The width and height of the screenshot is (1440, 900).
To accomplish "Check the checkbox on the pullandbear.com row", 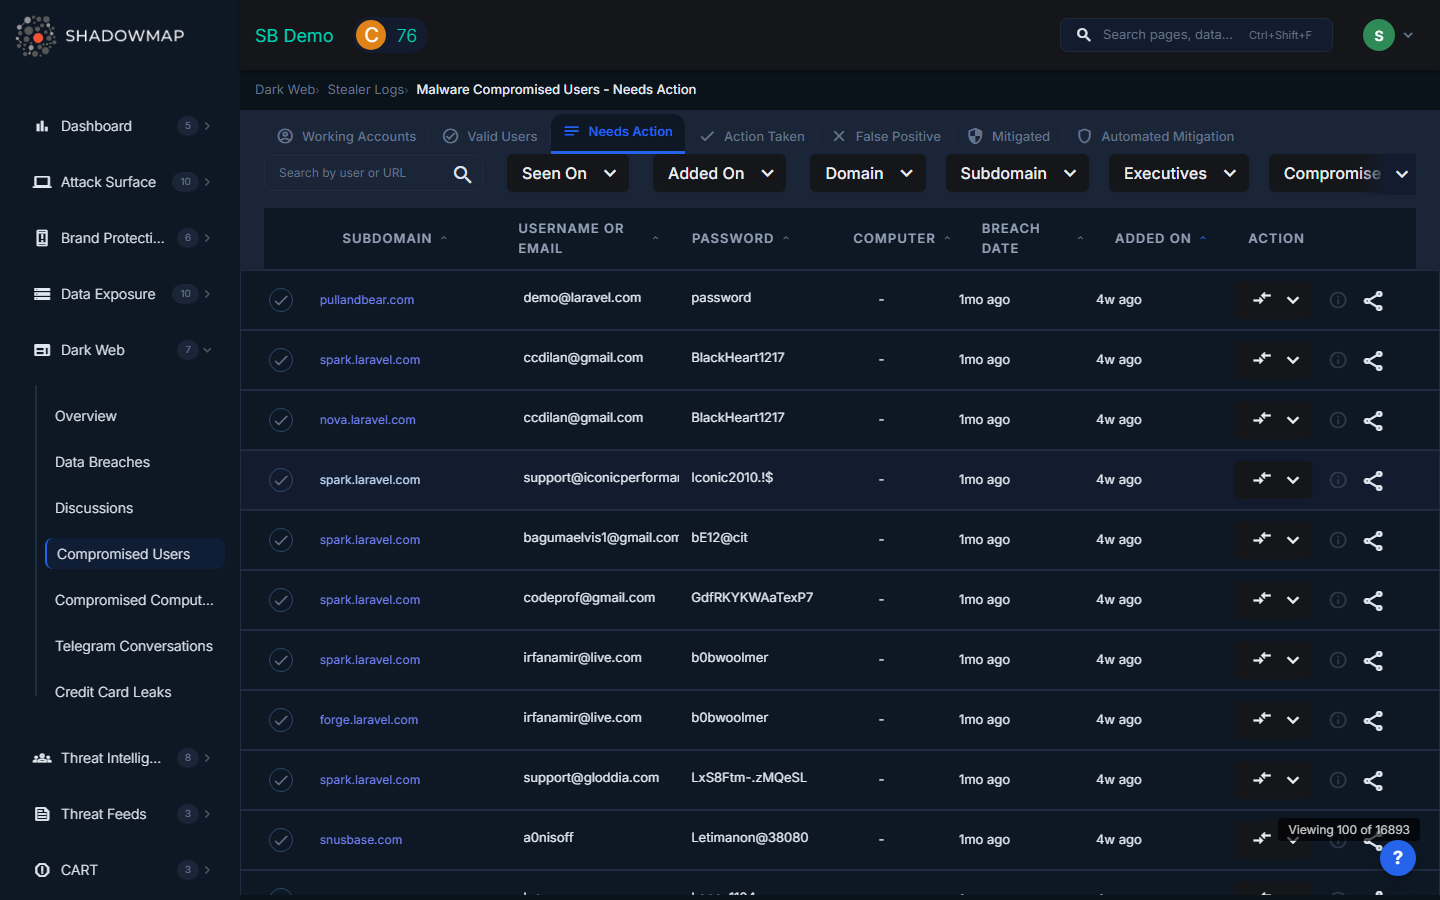I will 281,300.
